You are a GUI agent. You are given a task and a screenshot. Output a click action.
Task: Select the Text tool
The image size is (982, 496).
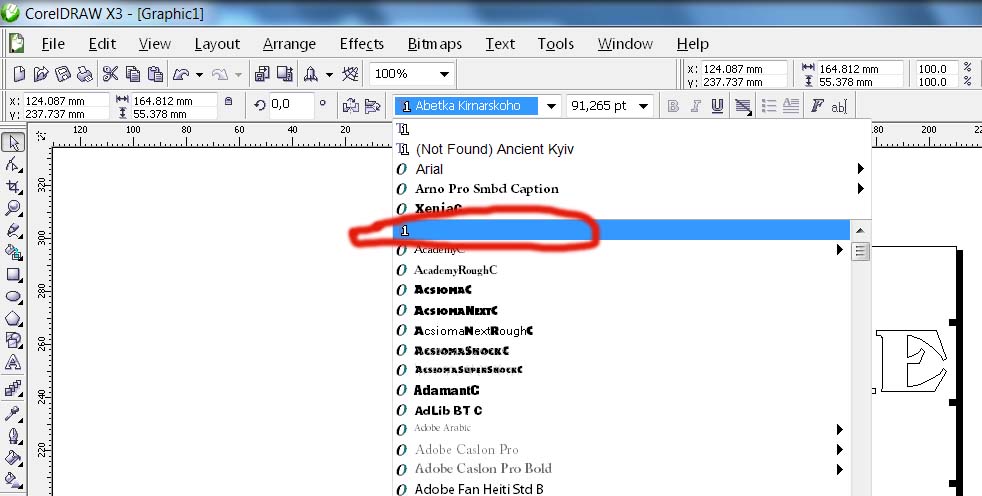(x=13, y=362)
